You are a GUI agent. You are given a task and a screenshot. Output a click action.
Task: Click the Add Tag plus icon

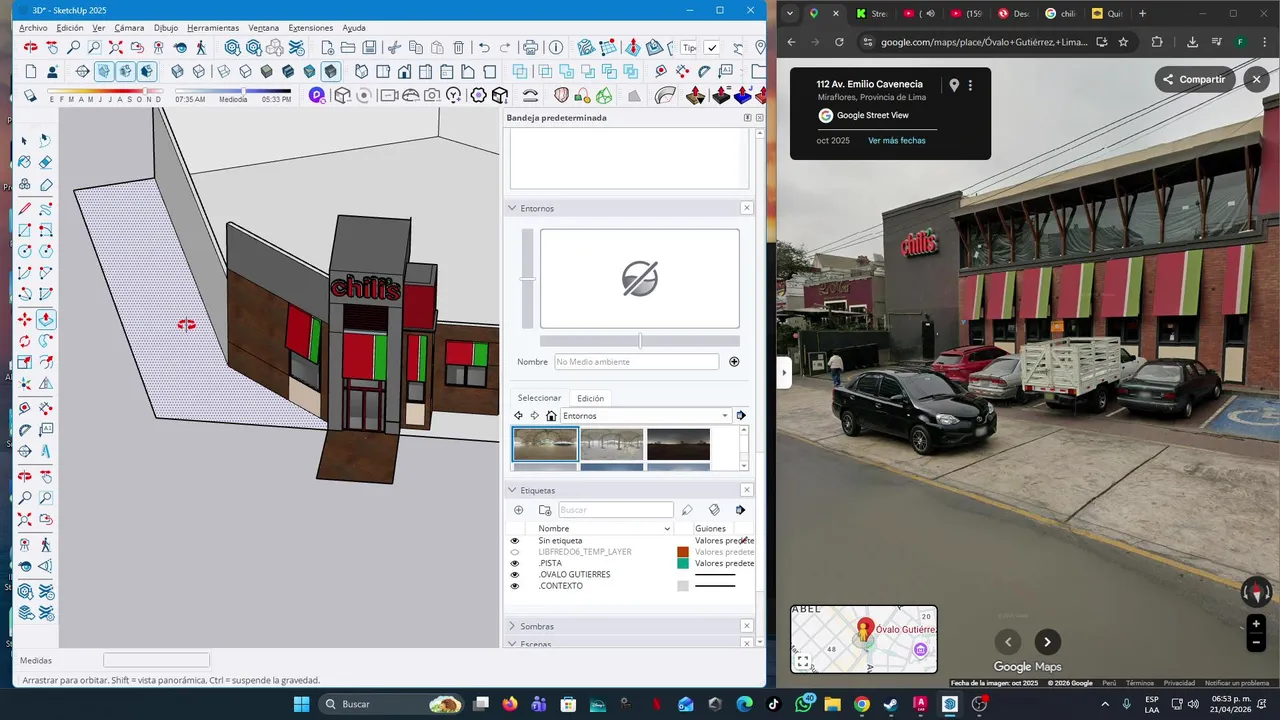point(518,510)
